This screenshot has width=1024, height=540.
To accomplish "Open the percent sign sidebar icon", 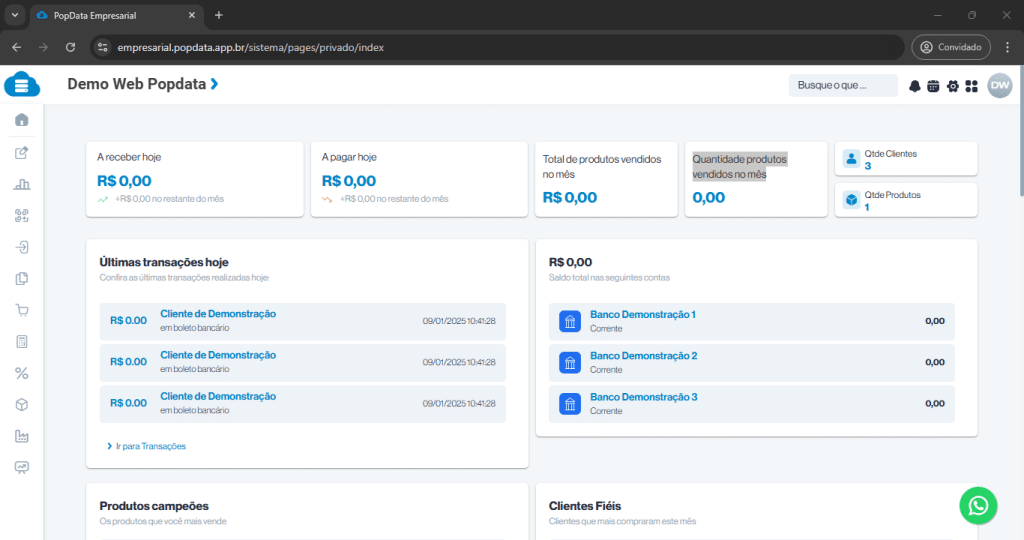I will click(x=21, y=373).
